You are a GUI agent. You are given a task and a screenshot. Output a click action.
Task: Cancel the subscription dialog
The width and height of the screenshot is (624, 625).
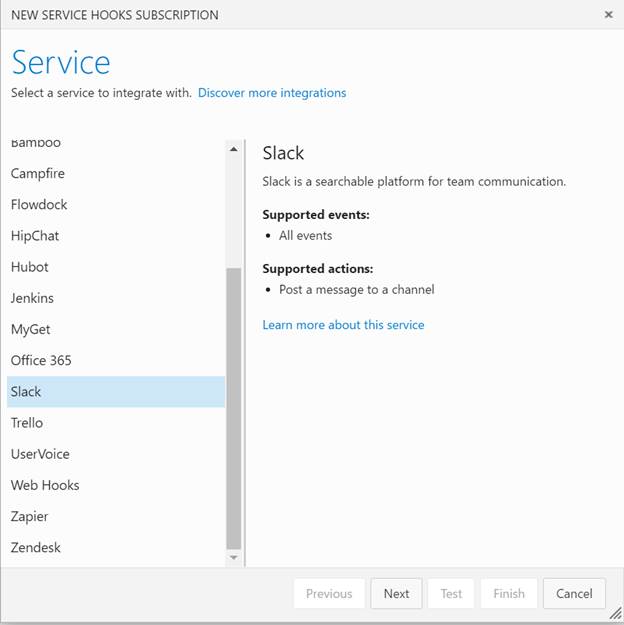pyautogui.click(x=574, y=593)
